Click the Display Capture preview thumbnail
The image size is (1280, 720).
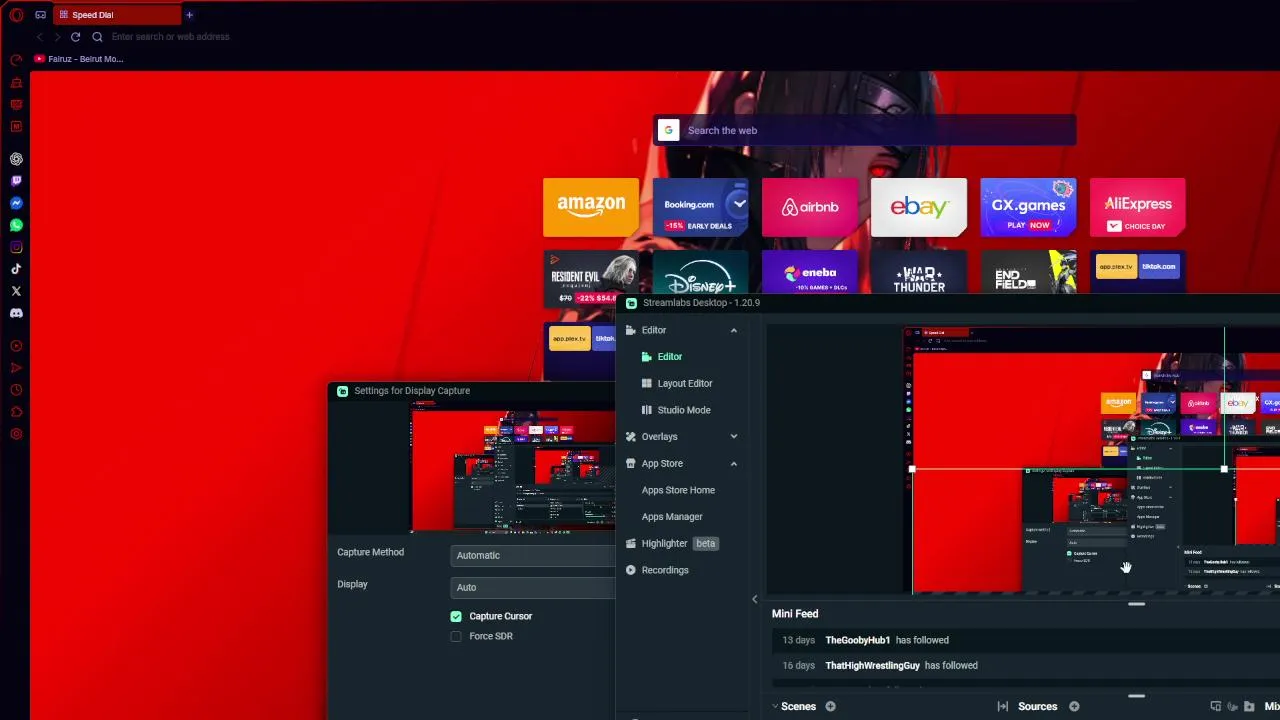tap(513, 468)
